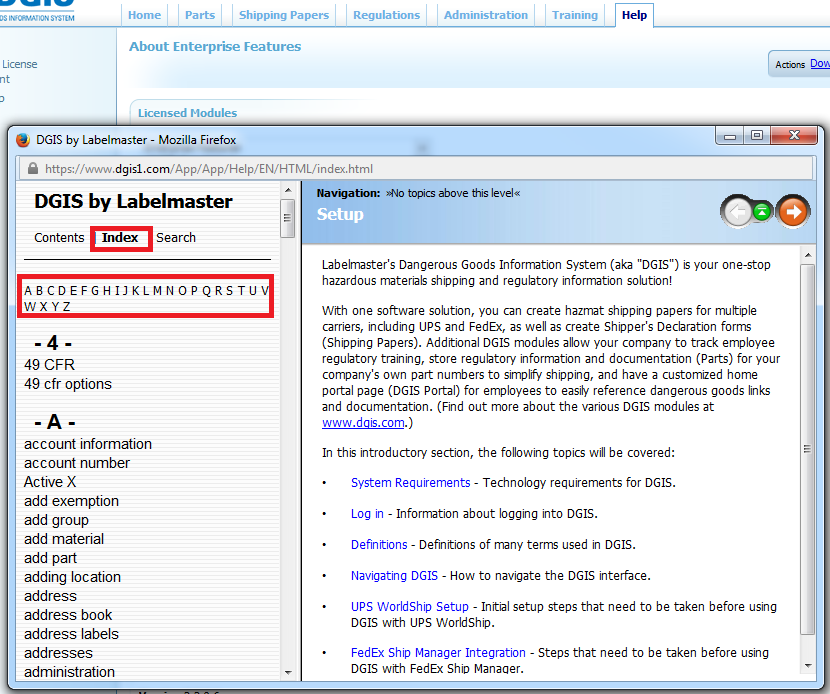Open the System Requirements link
The width and height of the screenshot is (830, 694).
coord(410,483)
